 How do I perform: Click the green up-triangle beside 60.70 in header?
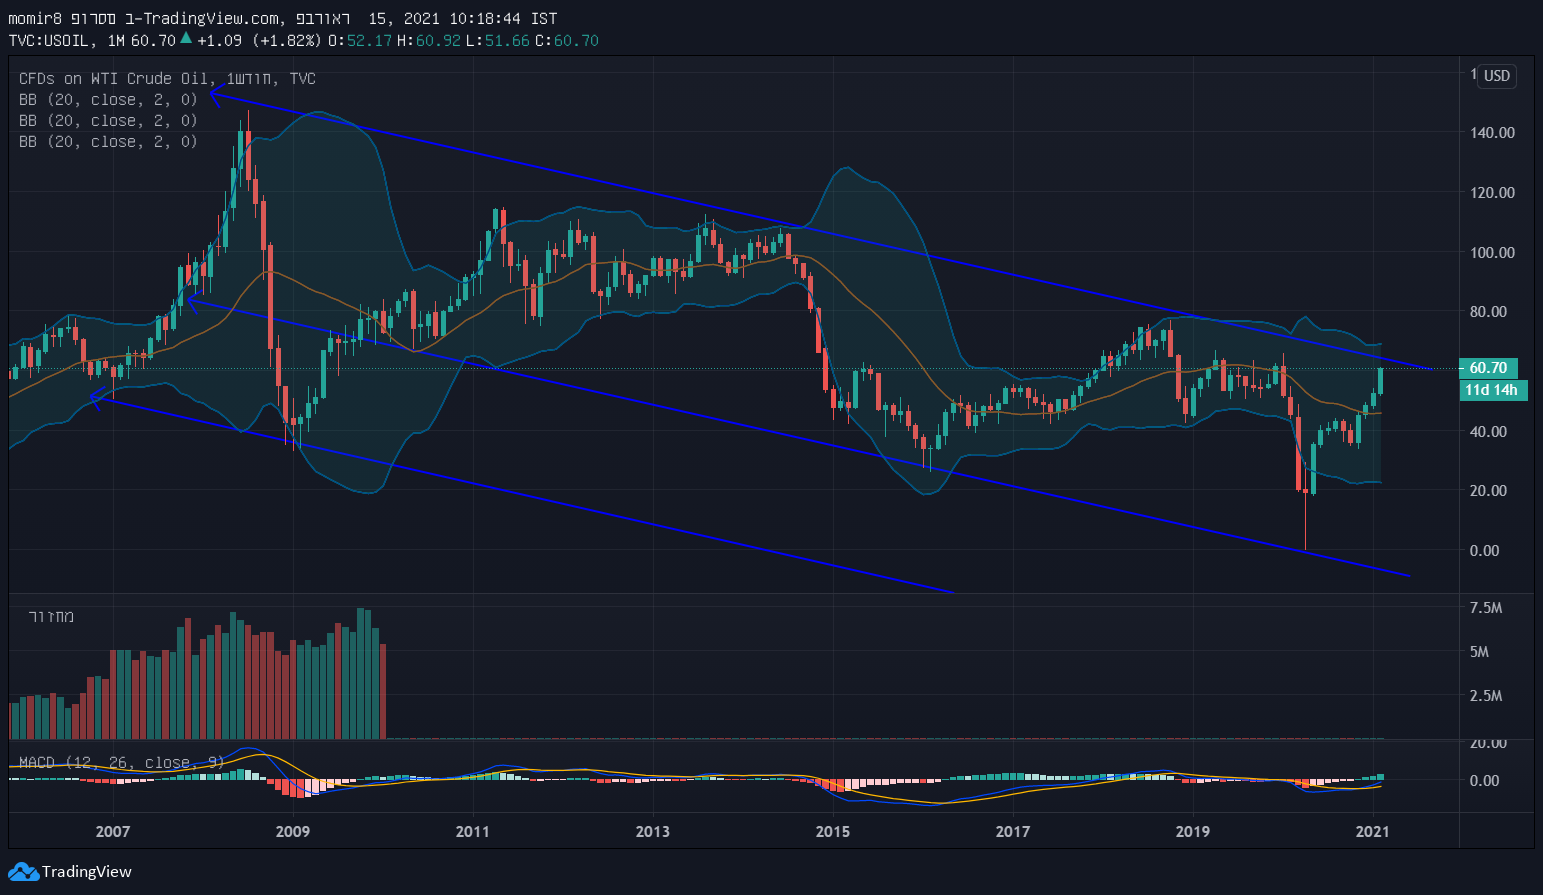185,39
